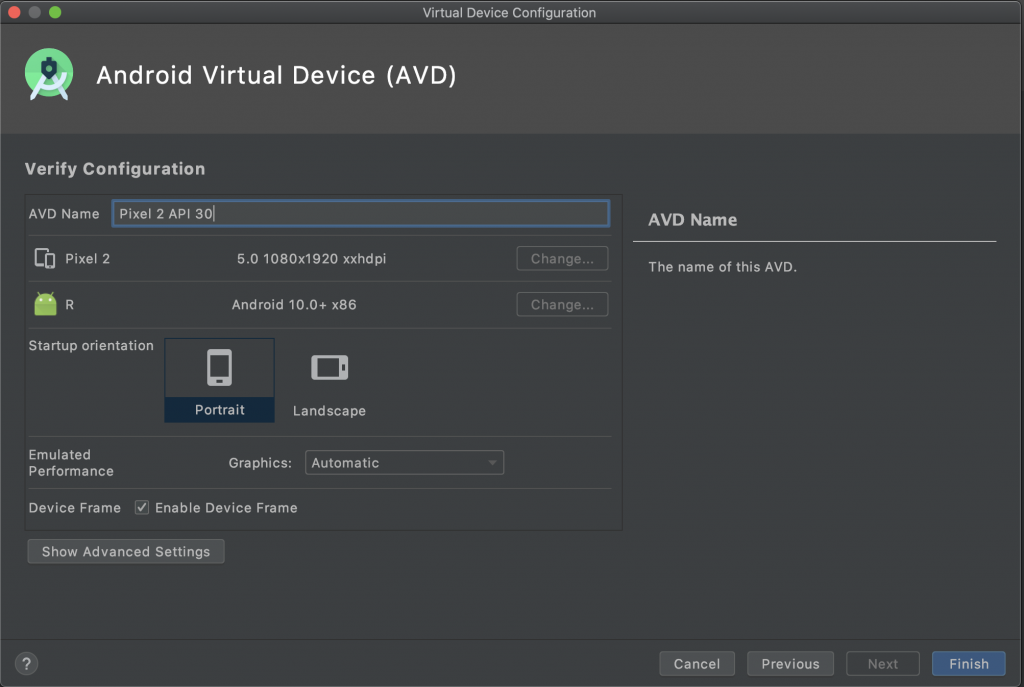This screenshot has height=687, width=1024.
Task: Open the Graphics Automatic dropdown
Action: [x=404, y=462]
